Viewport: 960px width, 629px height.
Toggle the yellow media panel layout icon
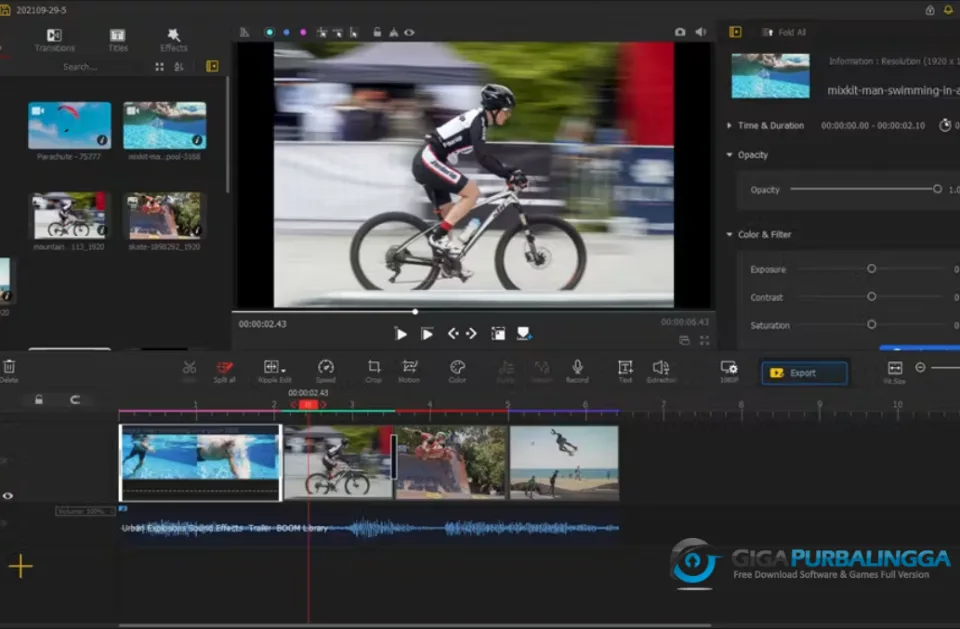click(212, 66)
